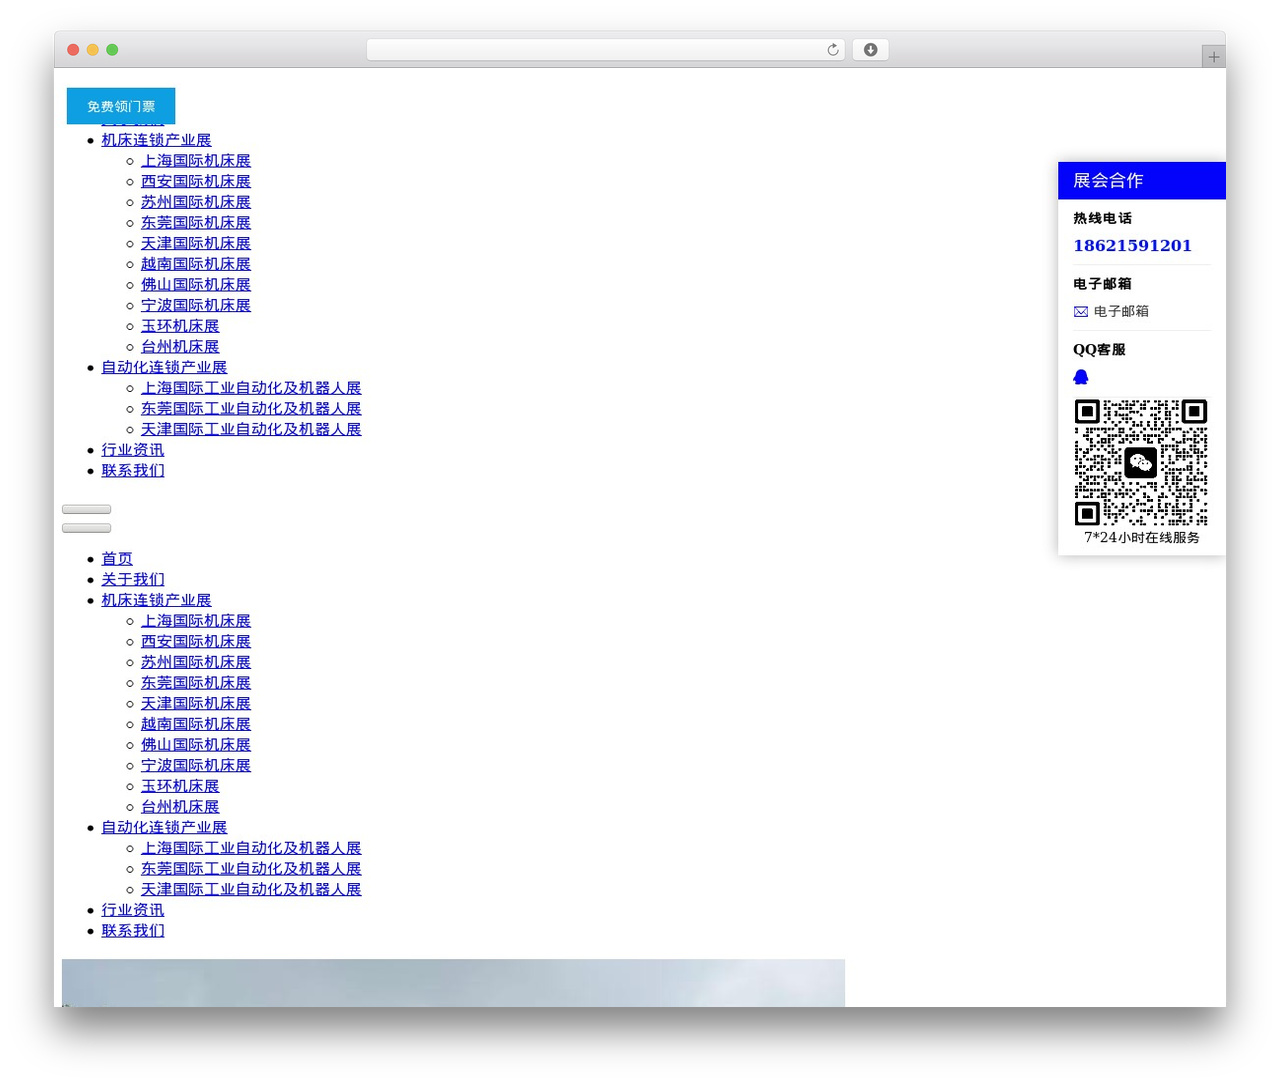Click the QQ客服 heading
1280x1084 pixels.
click(1099, 350)
